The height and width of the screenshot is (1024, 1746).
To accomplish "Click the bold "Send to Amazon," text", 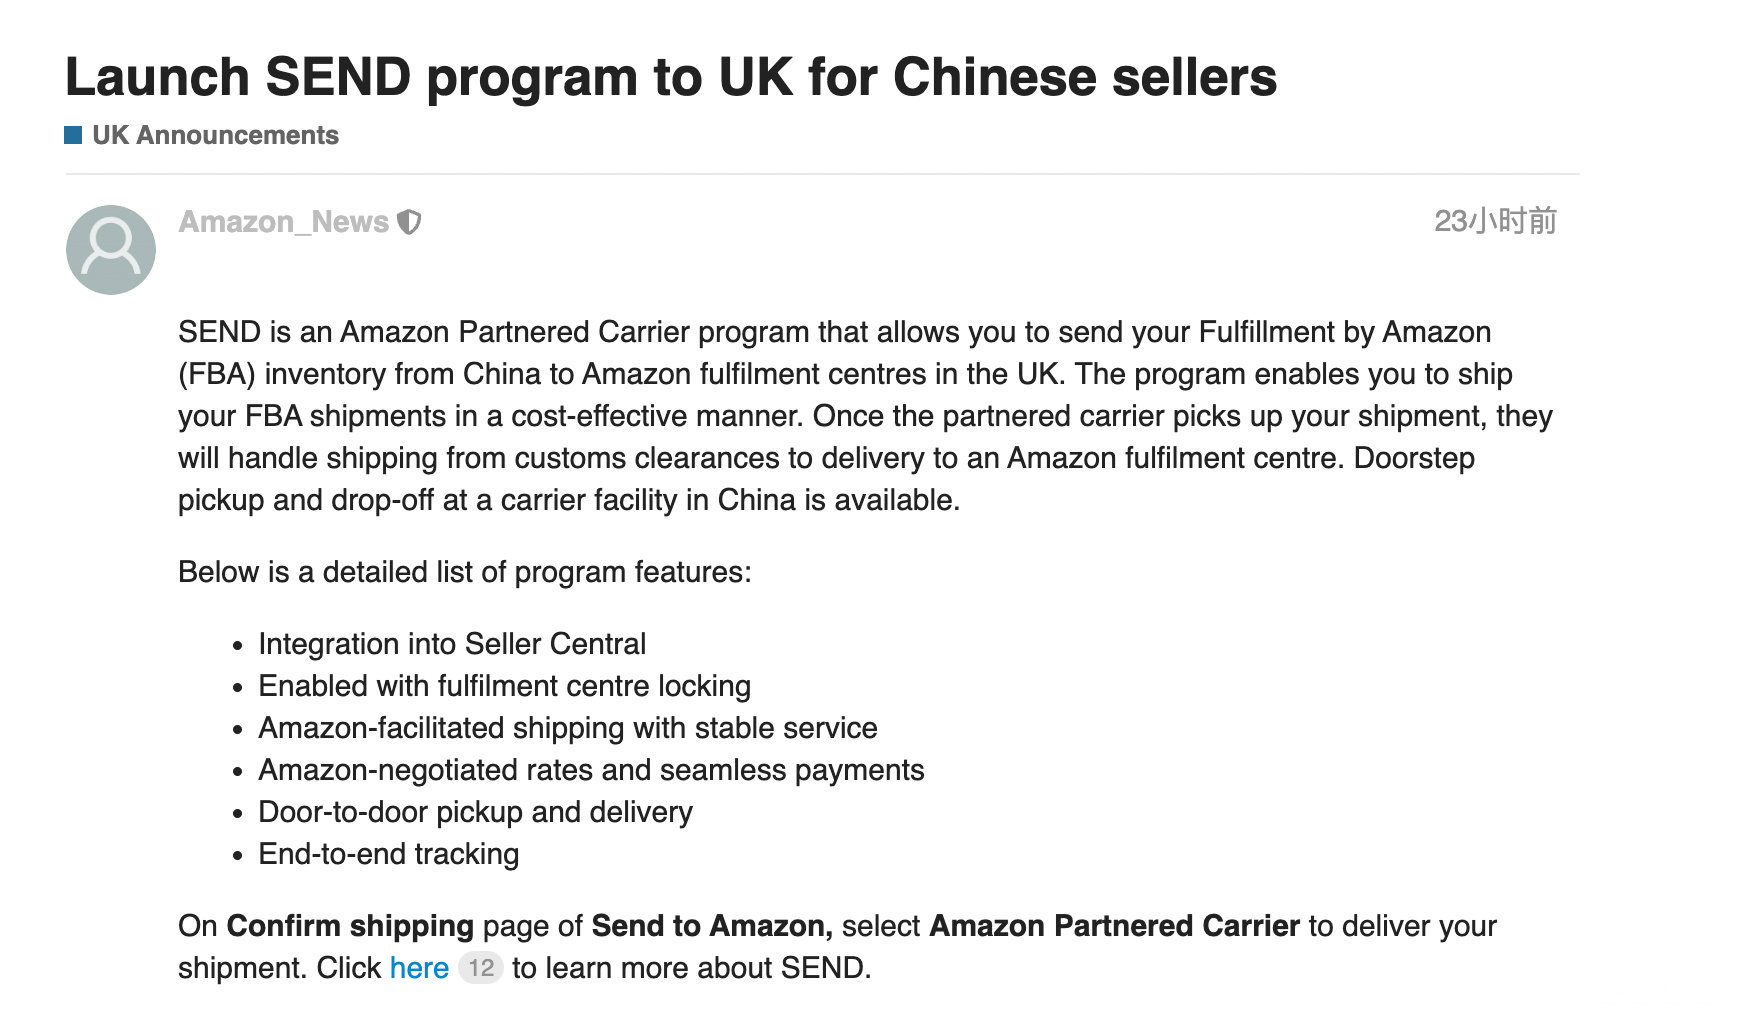I will pyautogui.click(x=711, y=926).
